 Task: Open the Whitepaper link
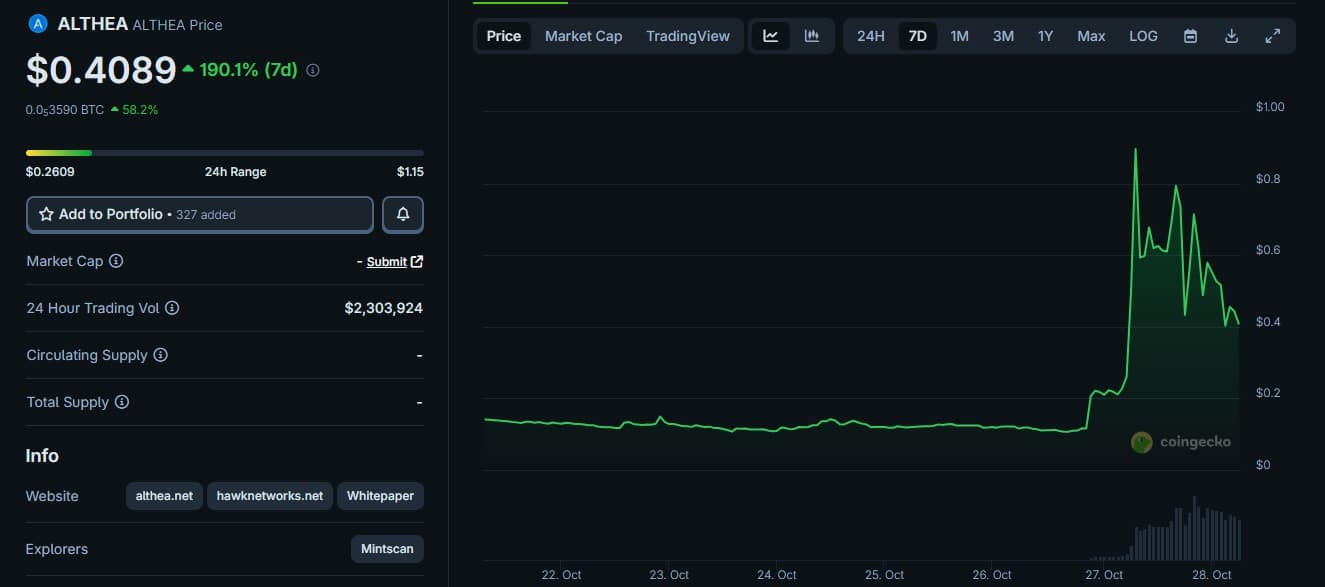pyautogui.click(x=380, y=496)
